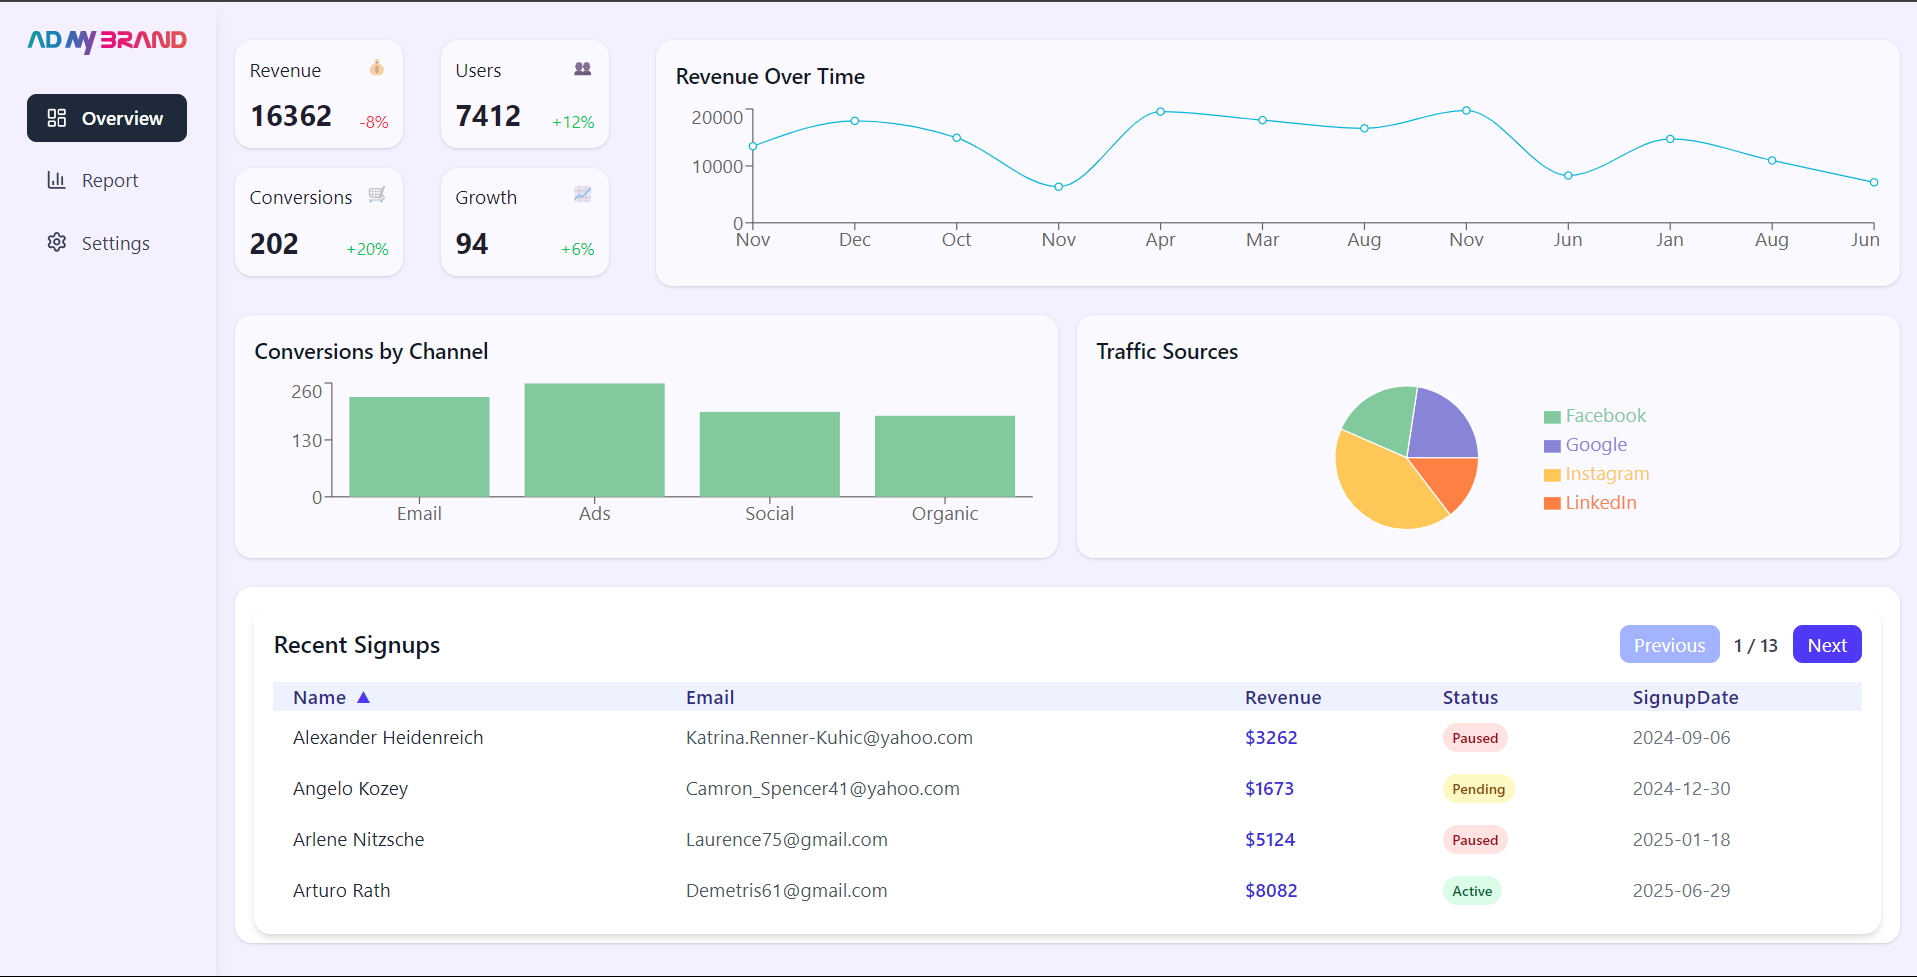Click the Pending badge for Angelo Kozey
This screenshot has height=977, width=1917.
(1478, 789)
